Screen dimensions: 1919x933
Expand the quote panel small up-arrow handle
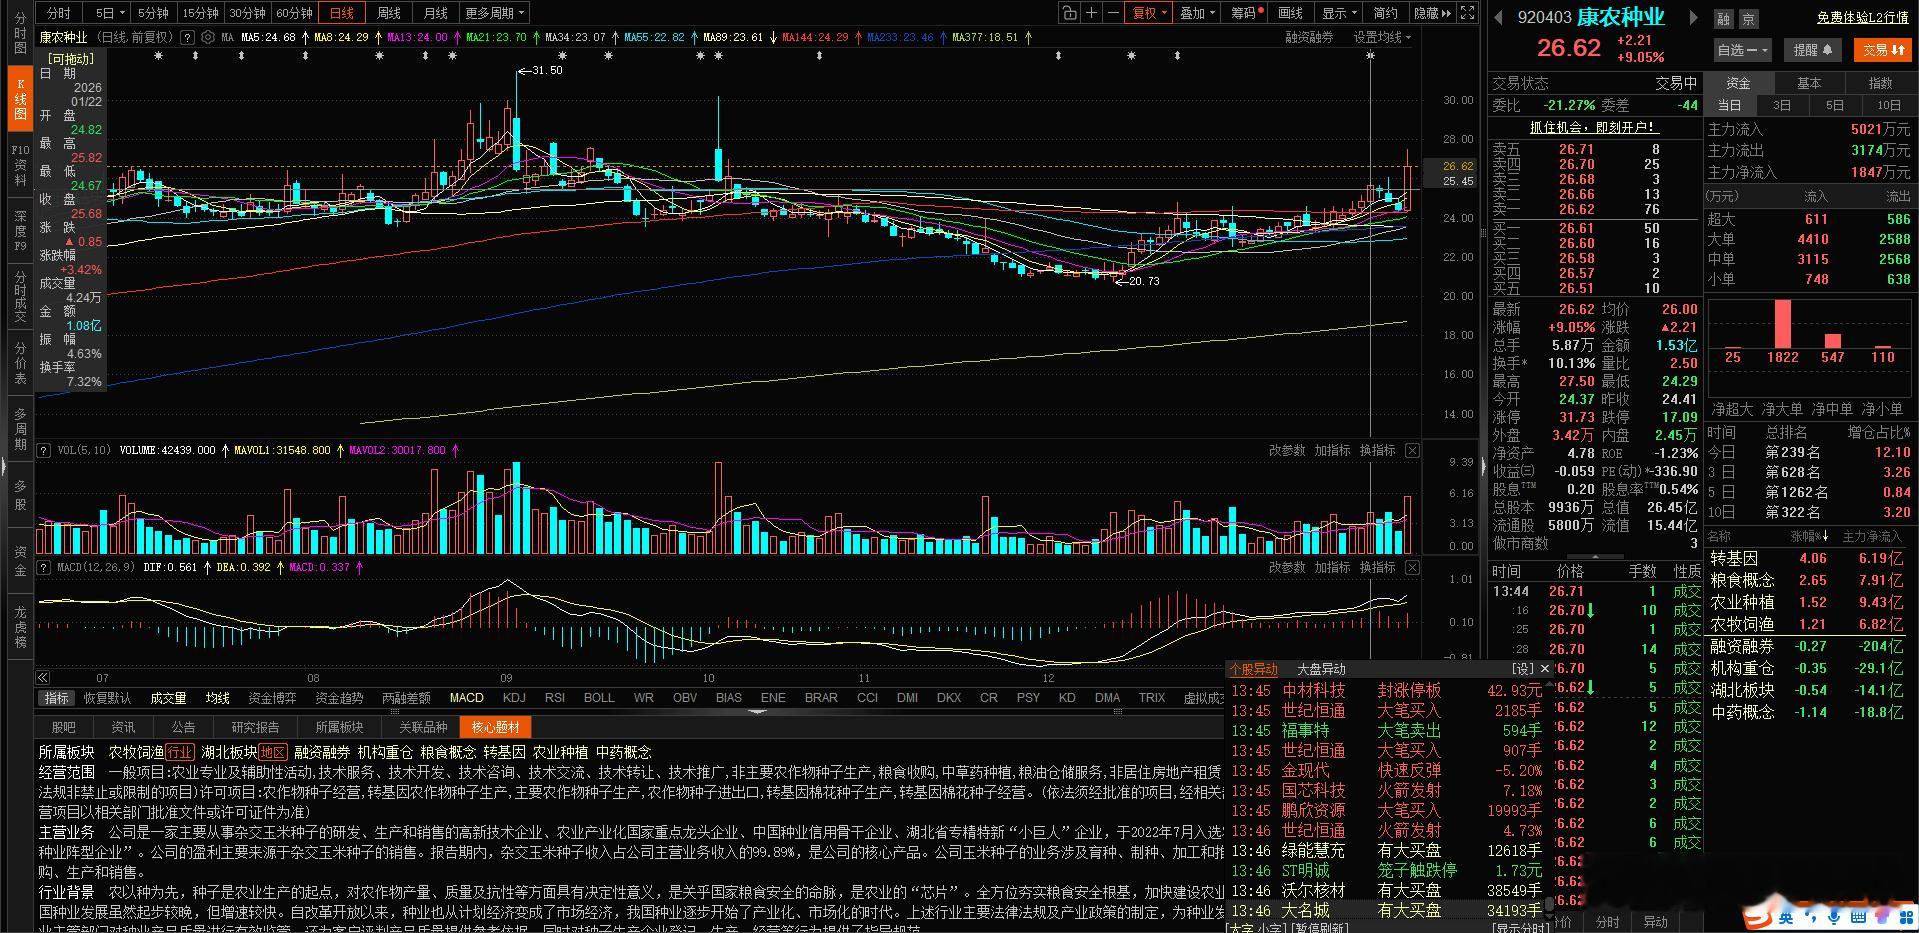pos(1594,556)
